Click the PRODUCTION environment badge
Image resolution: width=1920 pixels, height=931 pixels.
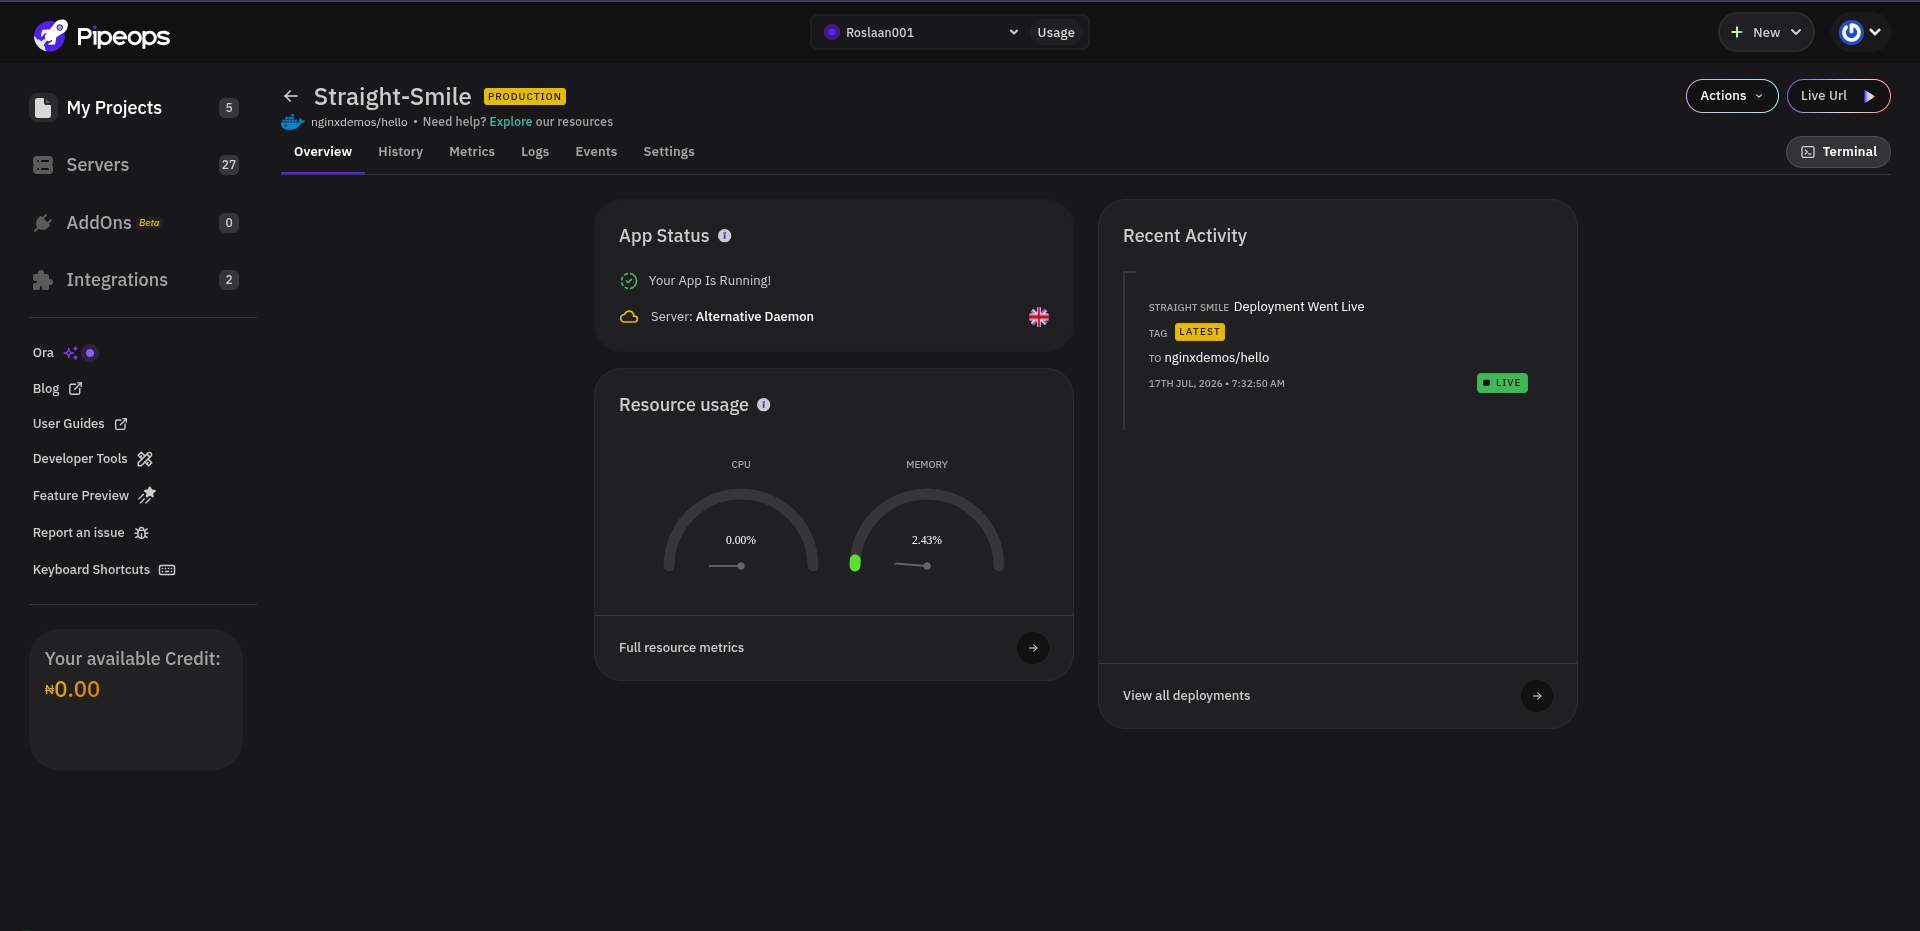point(525,97)
